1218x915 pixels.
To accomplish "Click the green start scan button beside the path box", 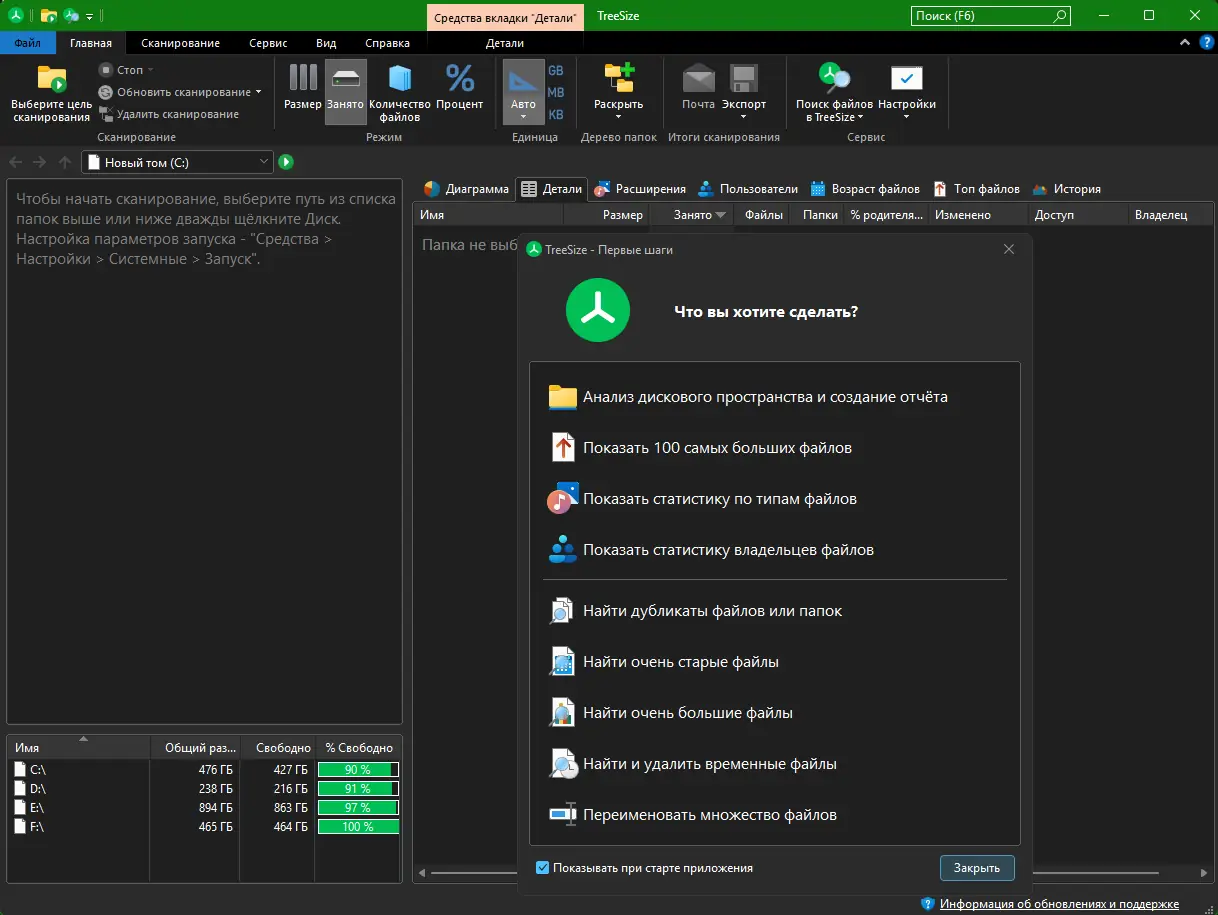I will point(286,162).
